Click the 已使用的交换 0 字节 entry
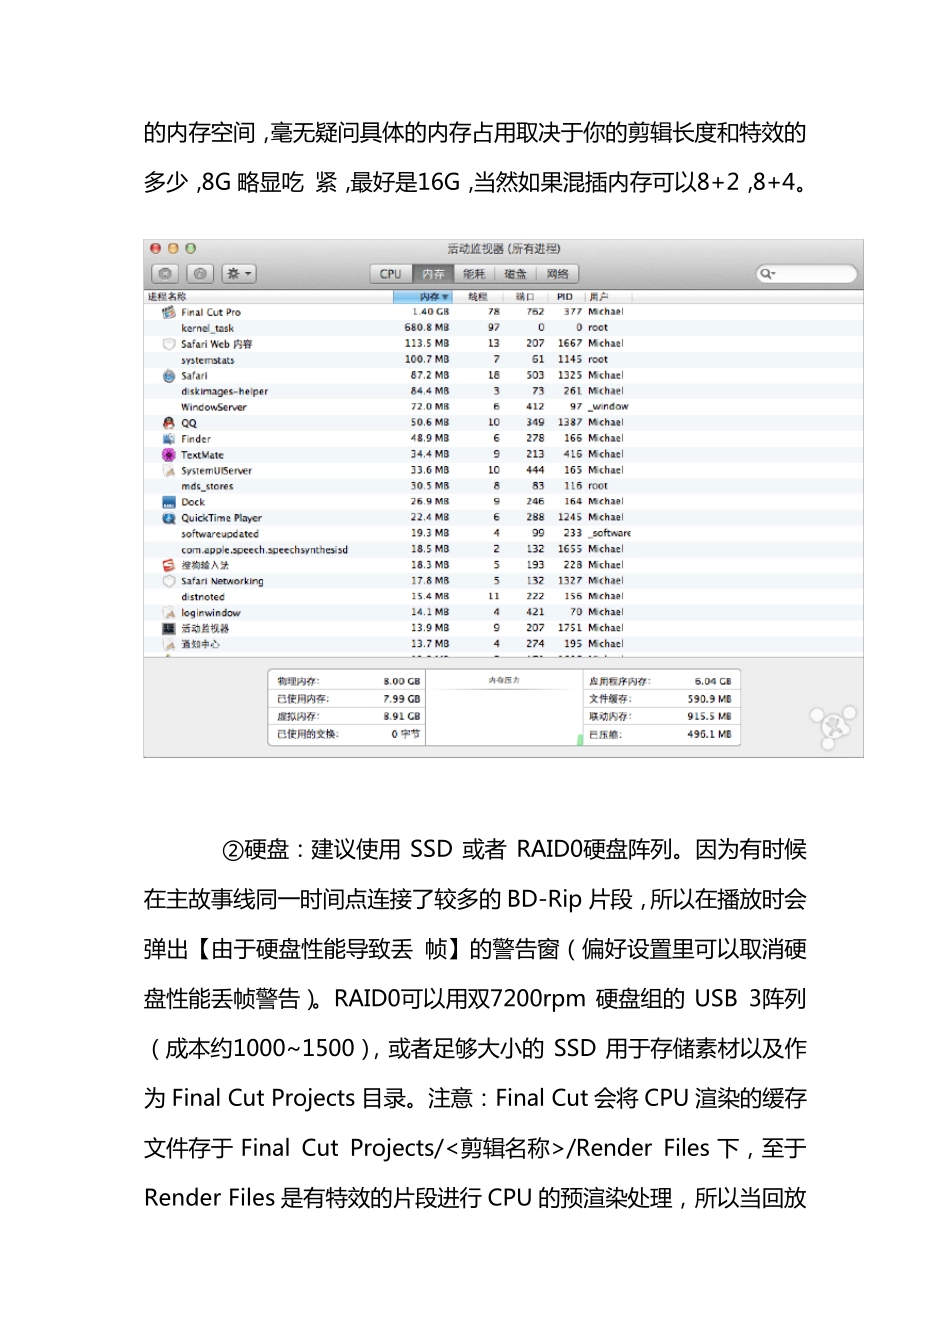This screenshot has height=1344, width=950. click(x=347, y=734)
